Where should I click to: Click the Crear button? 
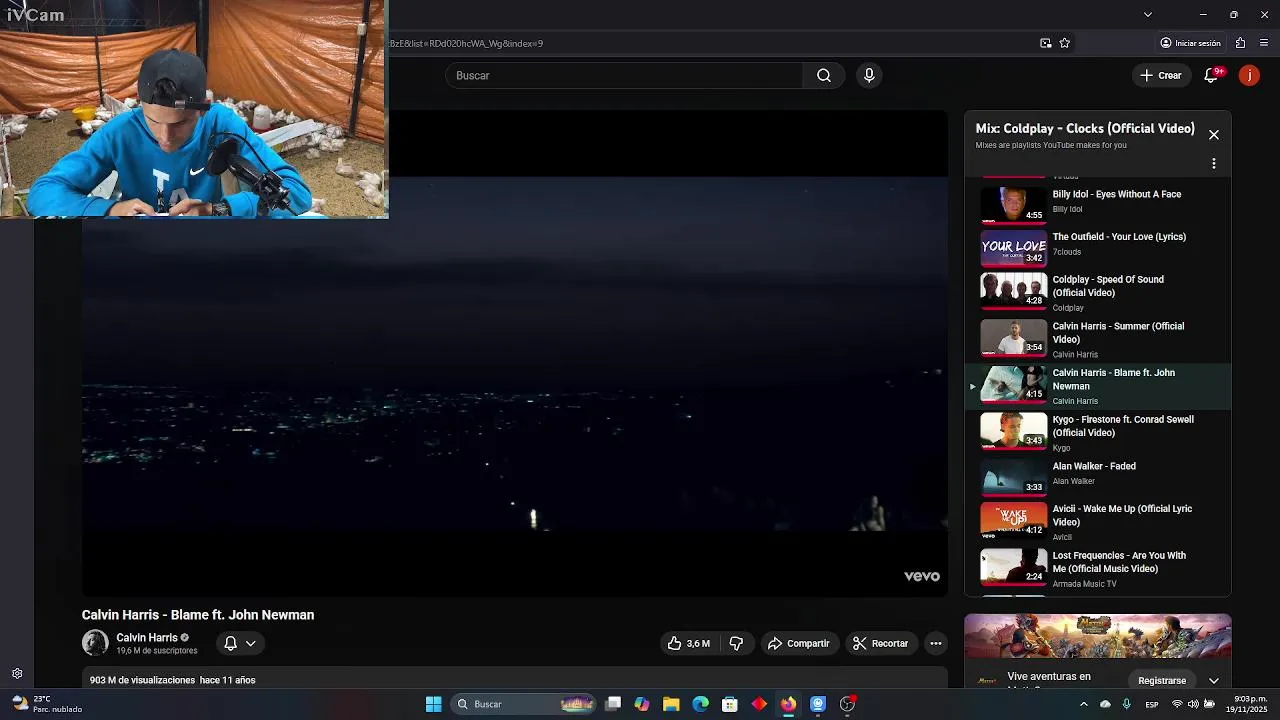click(x=1161, y=76)
